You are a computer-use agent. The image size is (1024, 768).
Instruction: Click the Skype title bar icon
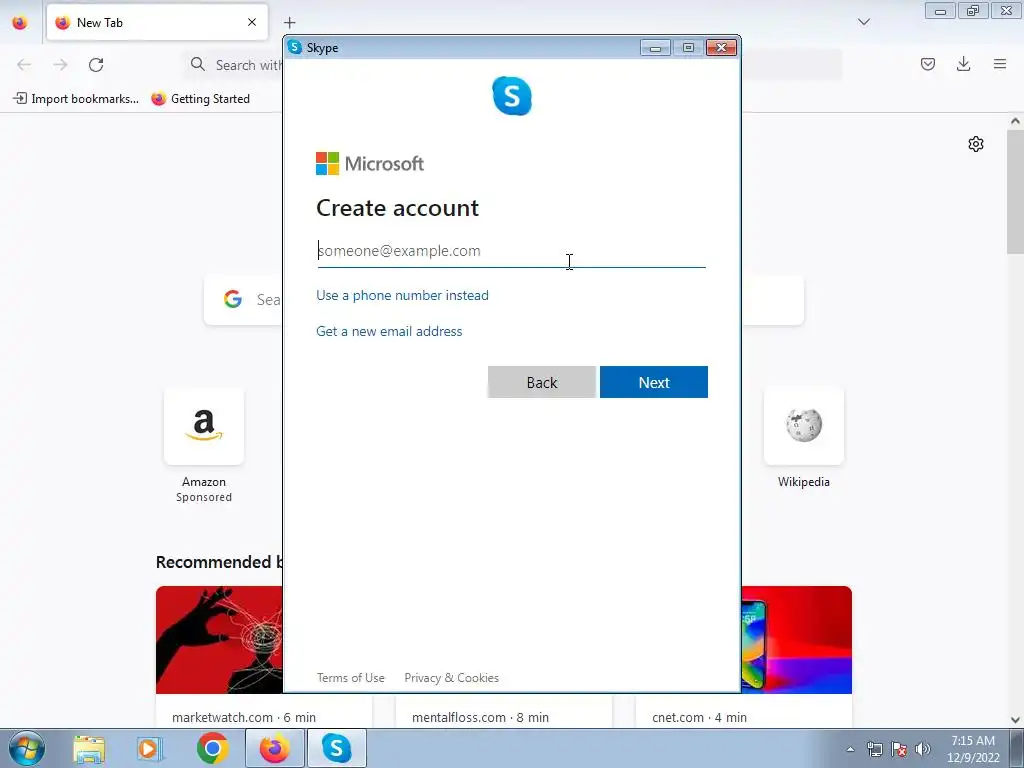(x=295, y=47)
